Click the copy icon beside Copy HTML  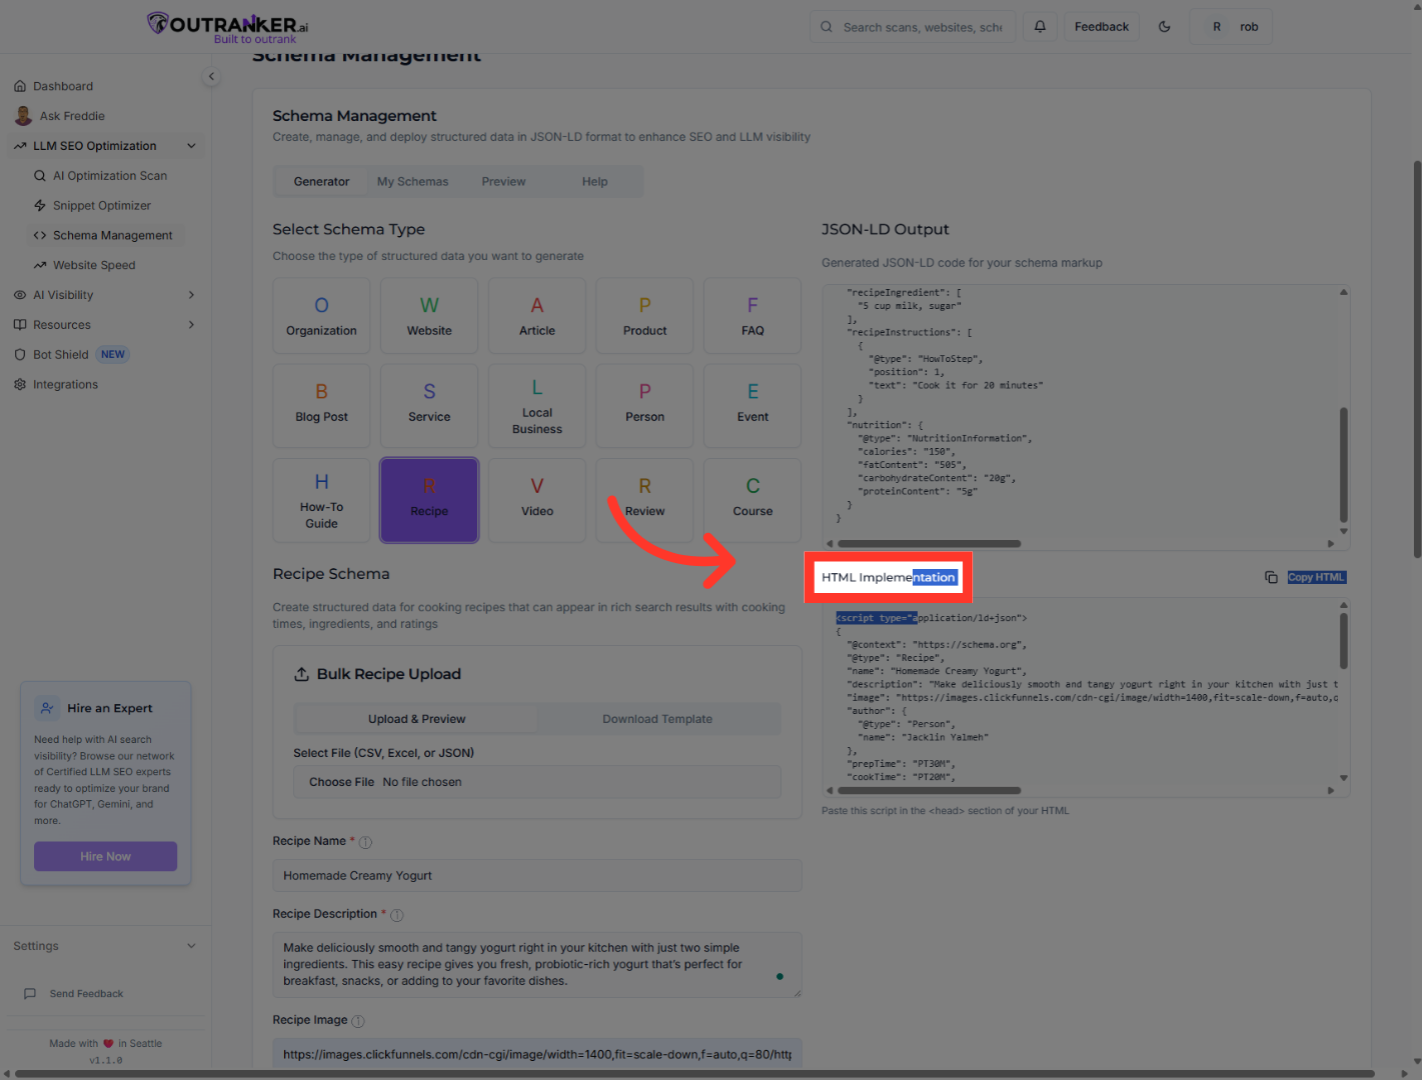click(x=1270, y=577)
